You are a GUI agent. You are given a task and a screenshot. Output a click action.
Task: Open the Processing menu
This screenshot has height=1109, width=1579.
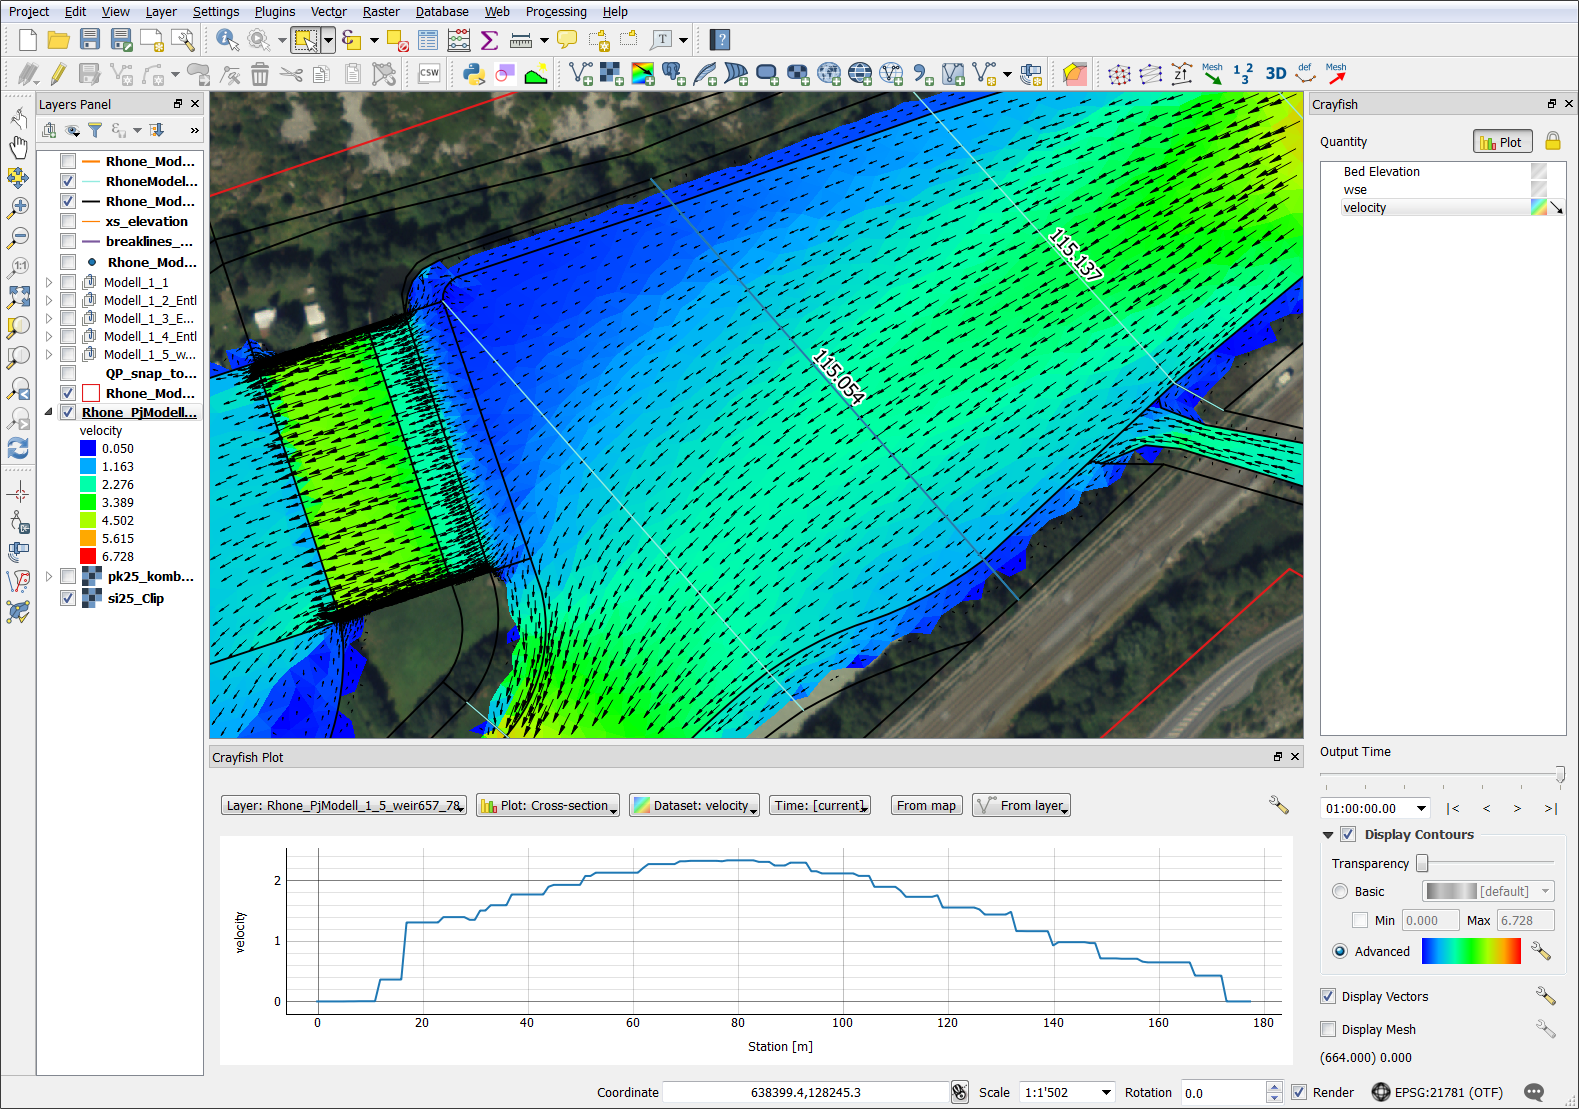point(555,12)
